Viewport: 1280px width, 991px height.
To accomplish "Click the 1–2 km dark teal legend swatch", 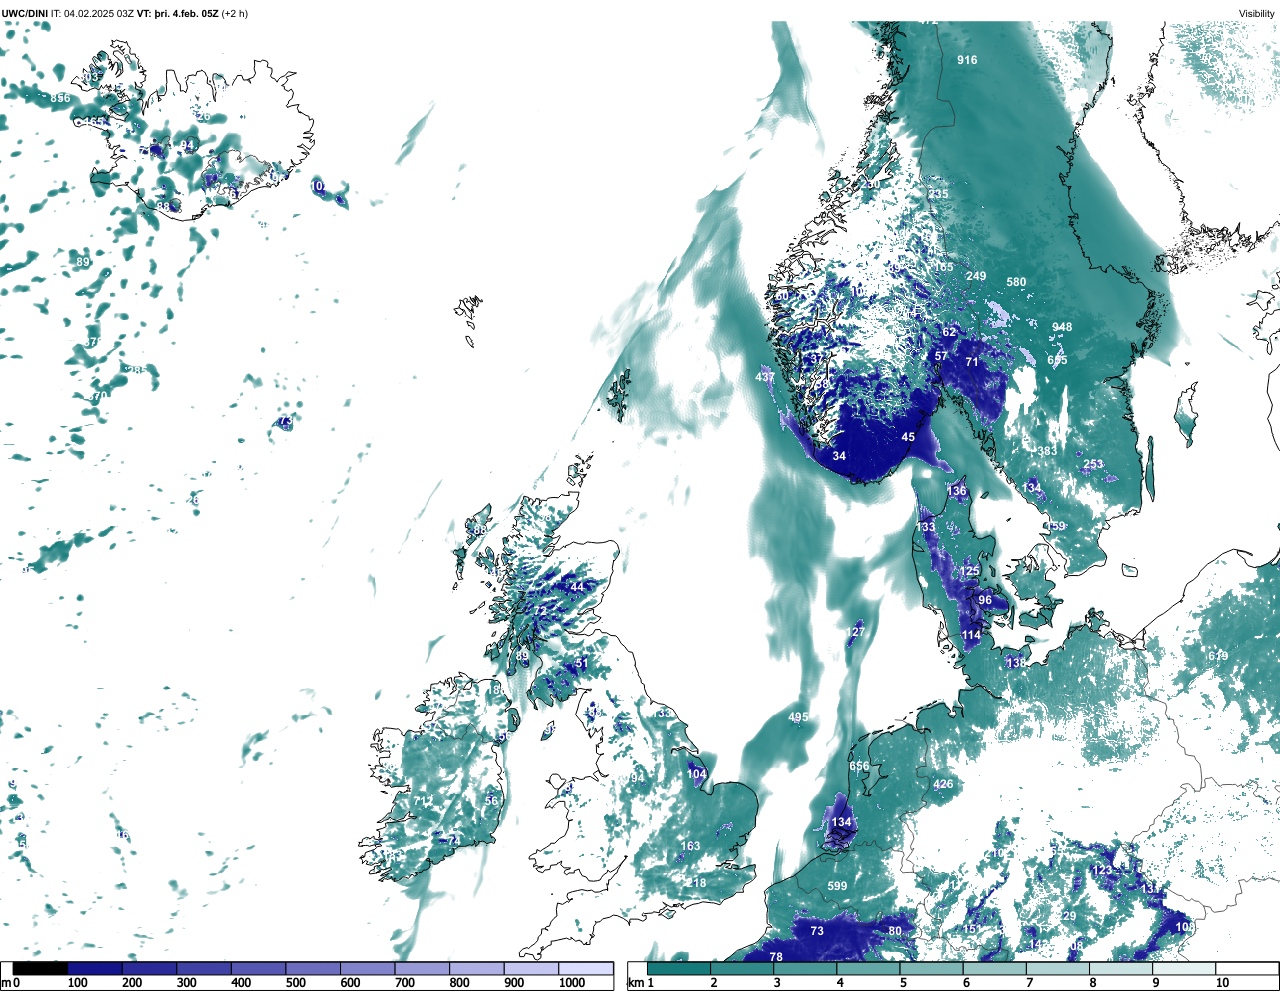I will [x=679, y=968].
